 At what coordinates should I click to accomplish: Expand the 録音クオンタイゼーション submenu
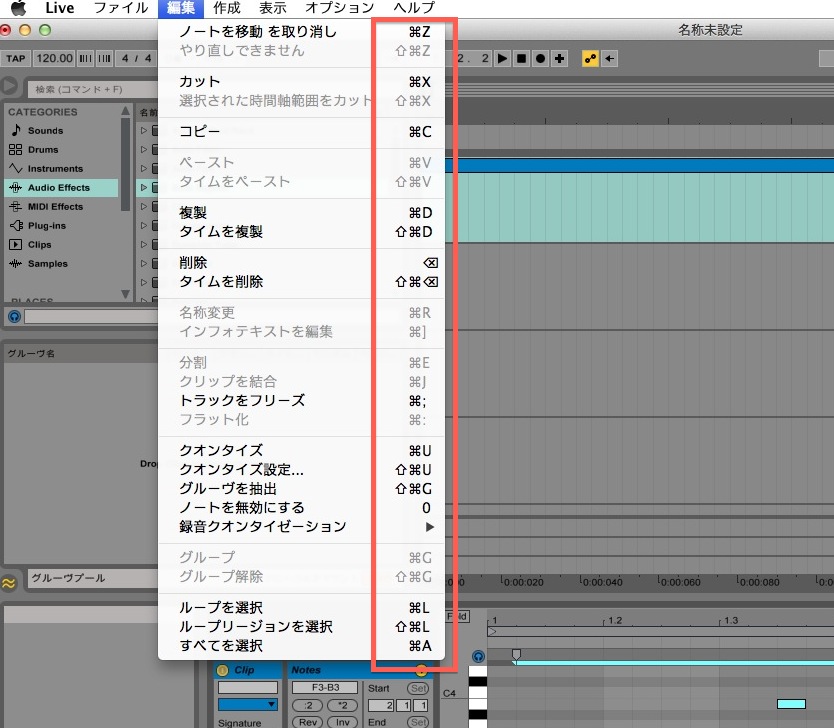(x=302, y=527)
